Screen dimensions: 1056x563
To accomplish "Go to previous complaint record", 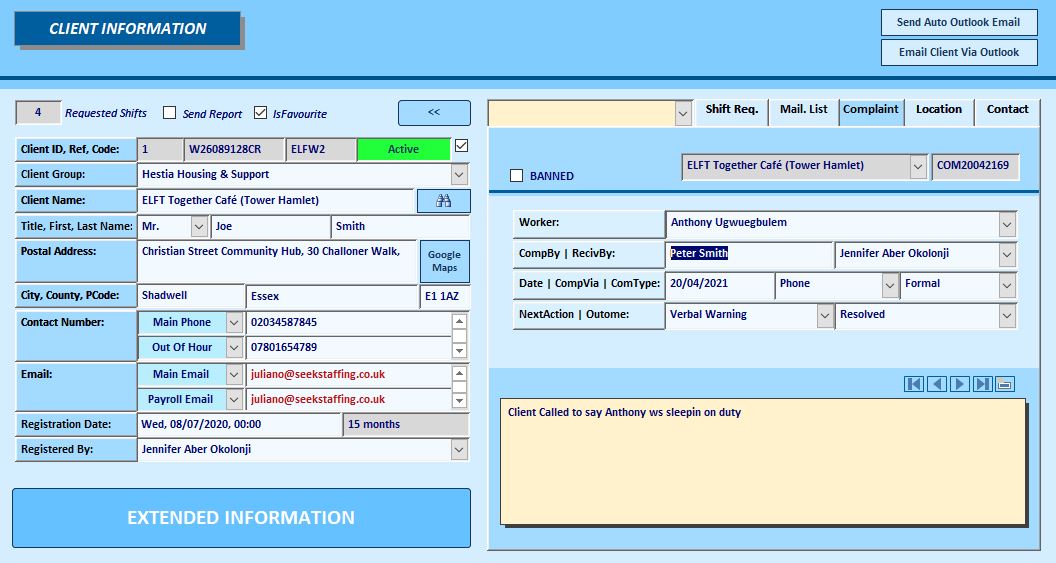I will [937, 384].
